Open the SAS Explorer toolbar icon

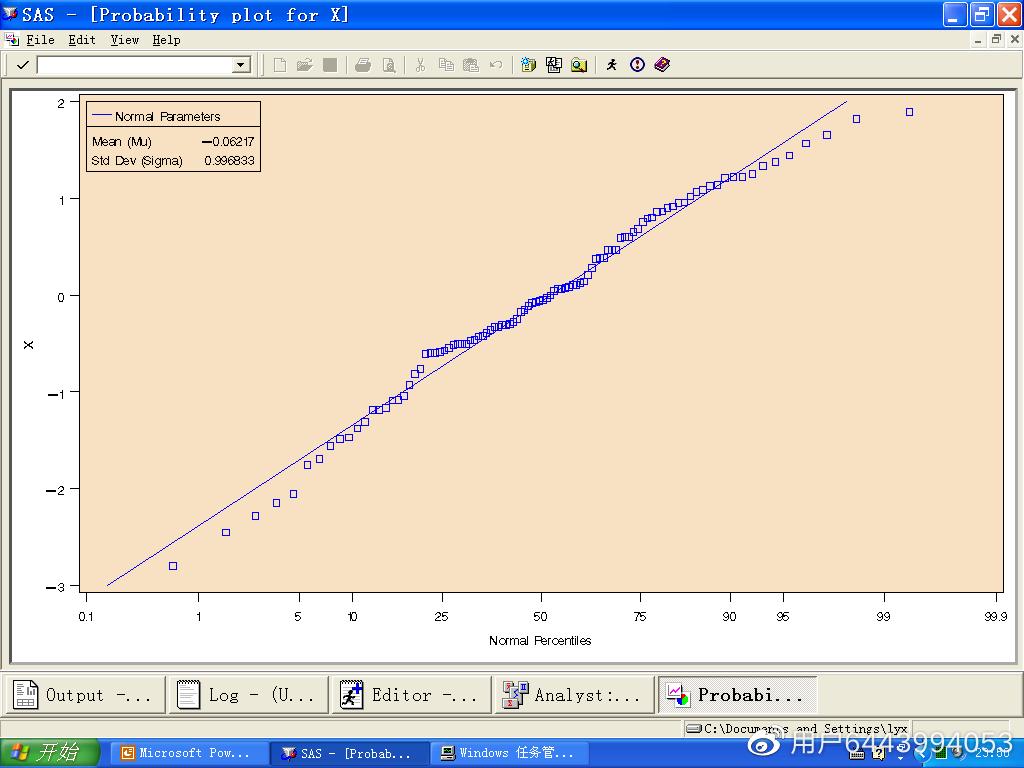554,65
